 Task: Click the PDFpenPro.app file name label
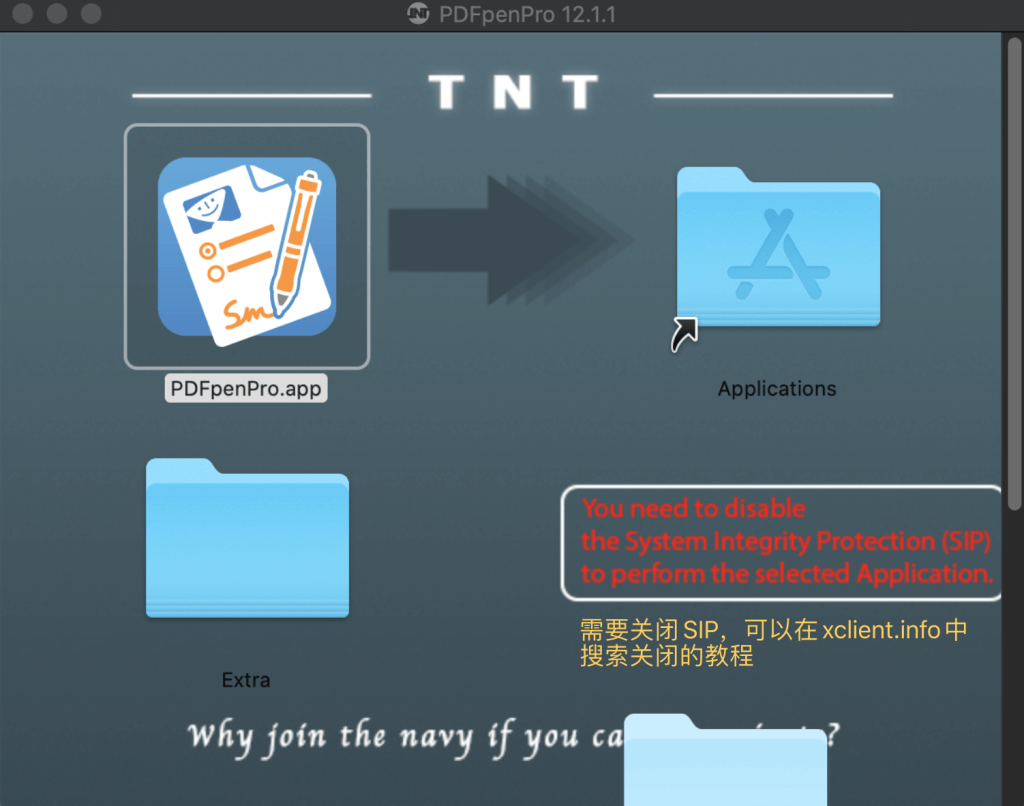(x=246, y=388)
